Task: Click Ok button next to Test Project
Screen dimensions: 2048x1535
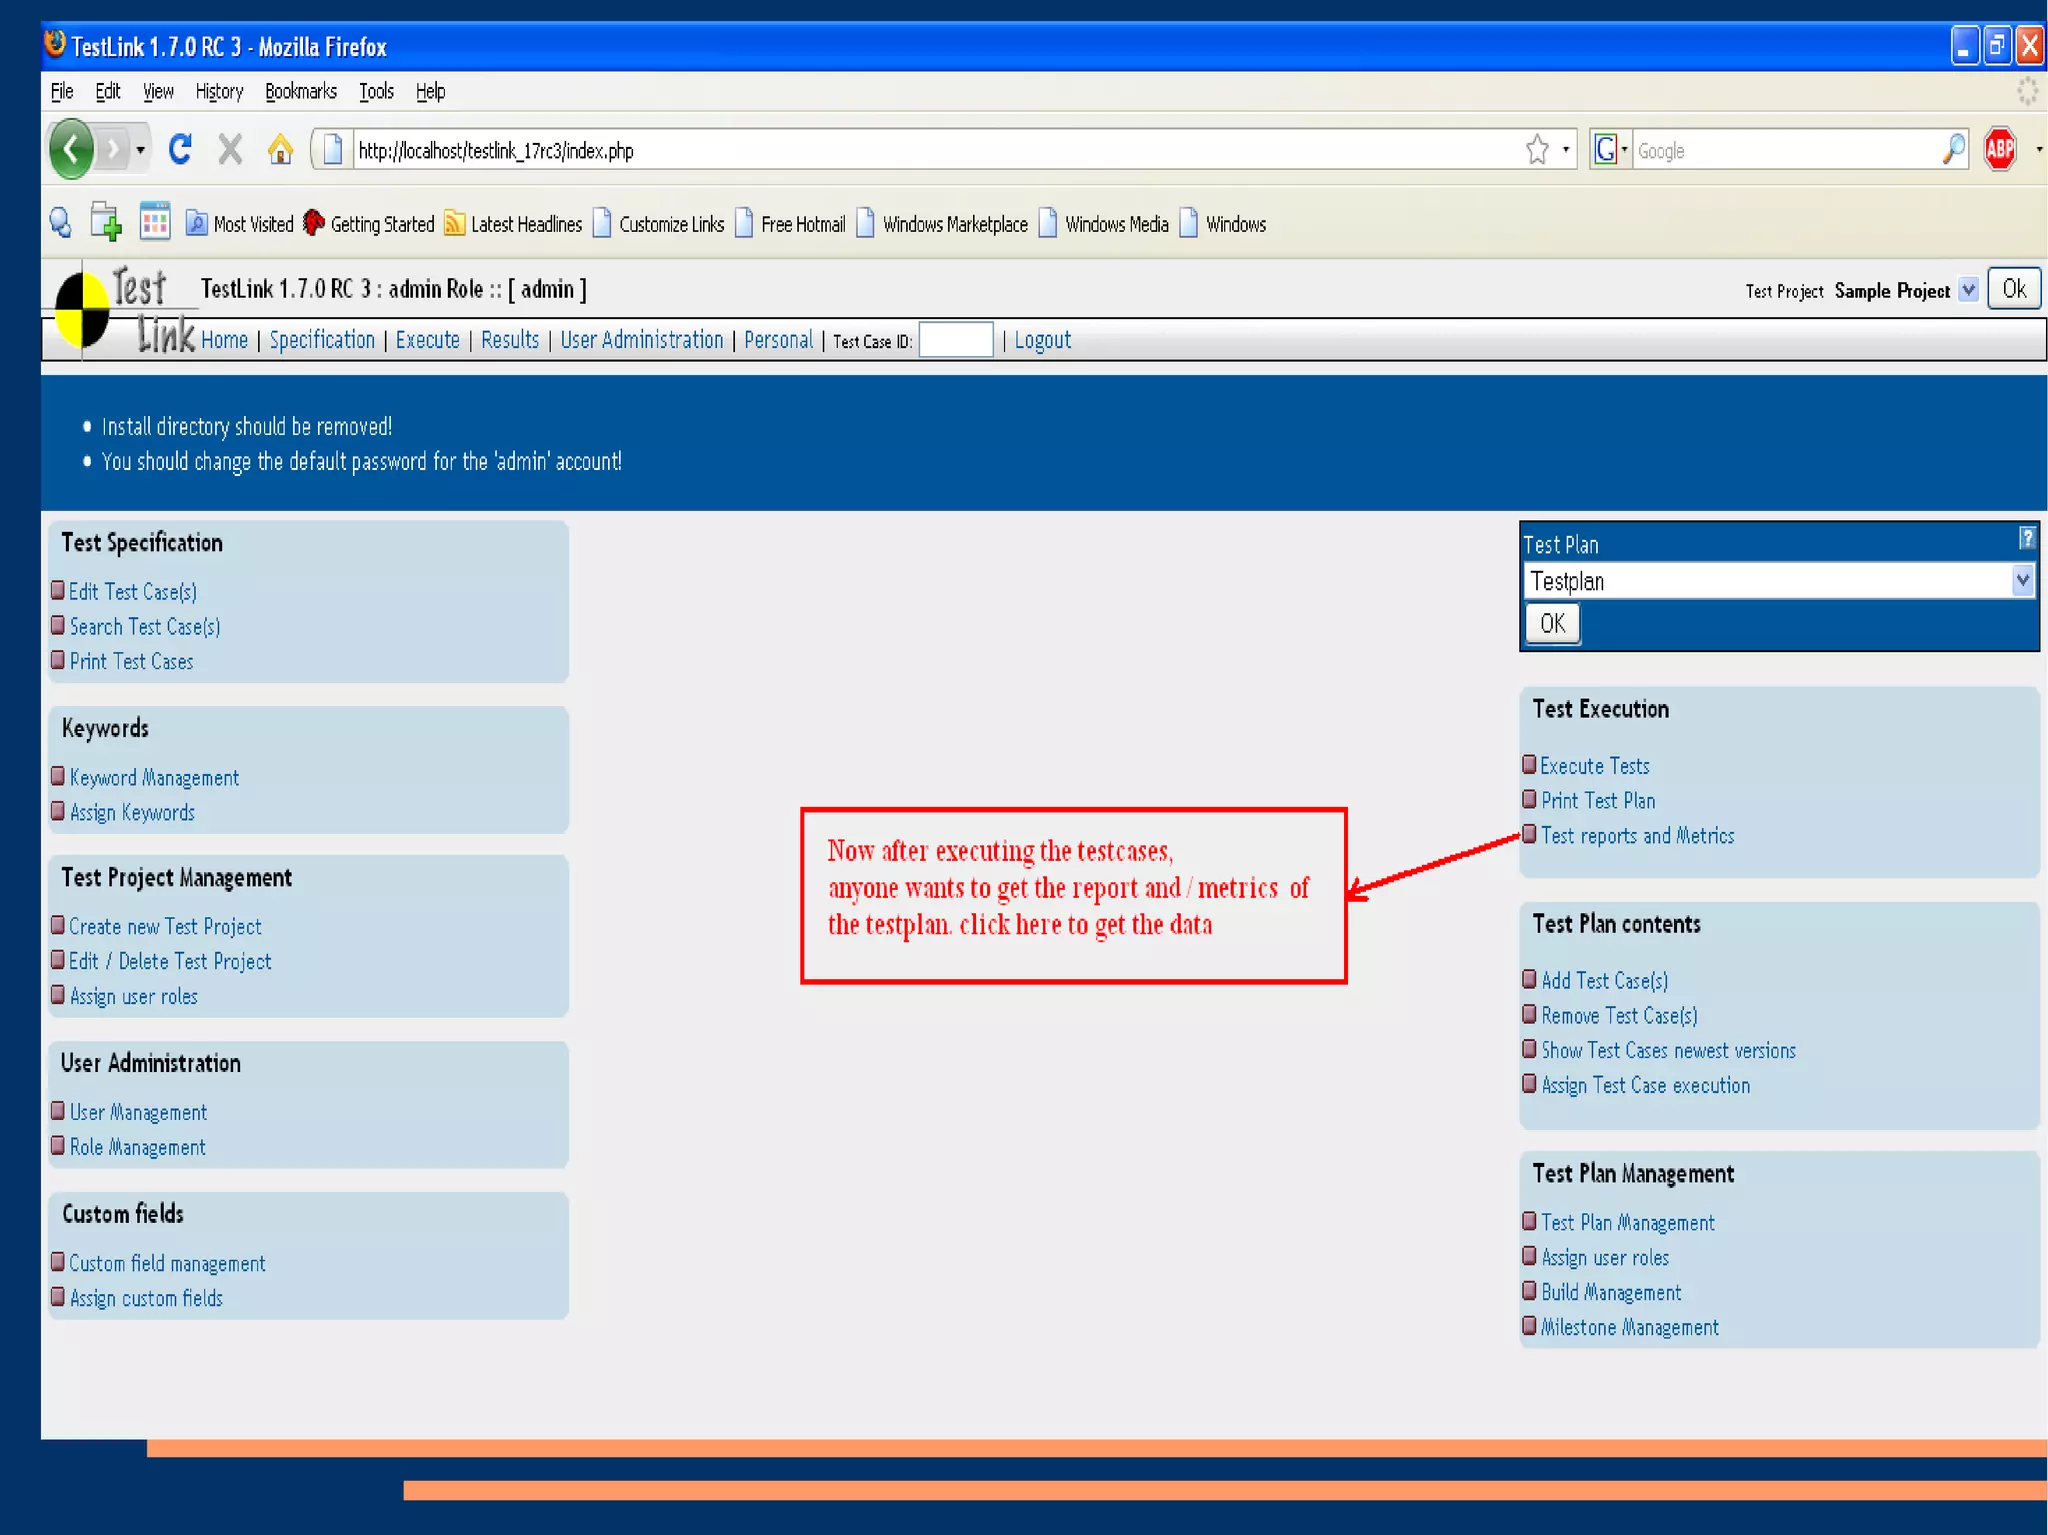Action: (2014, 289)
